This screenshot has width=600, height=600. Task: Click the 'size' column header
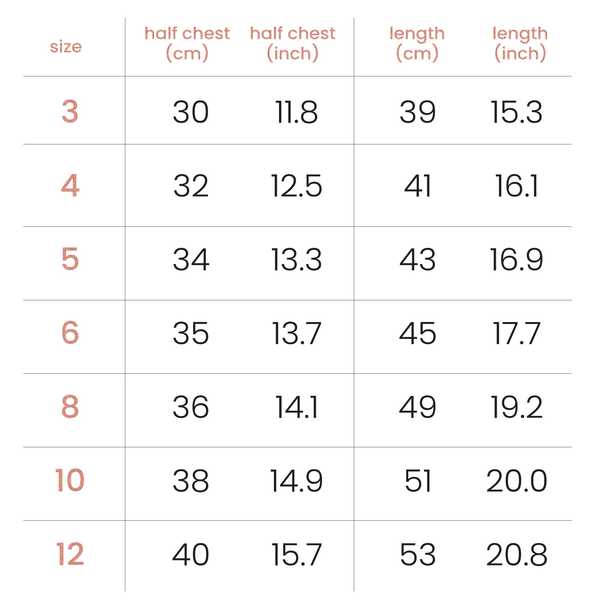coord(66,47)
